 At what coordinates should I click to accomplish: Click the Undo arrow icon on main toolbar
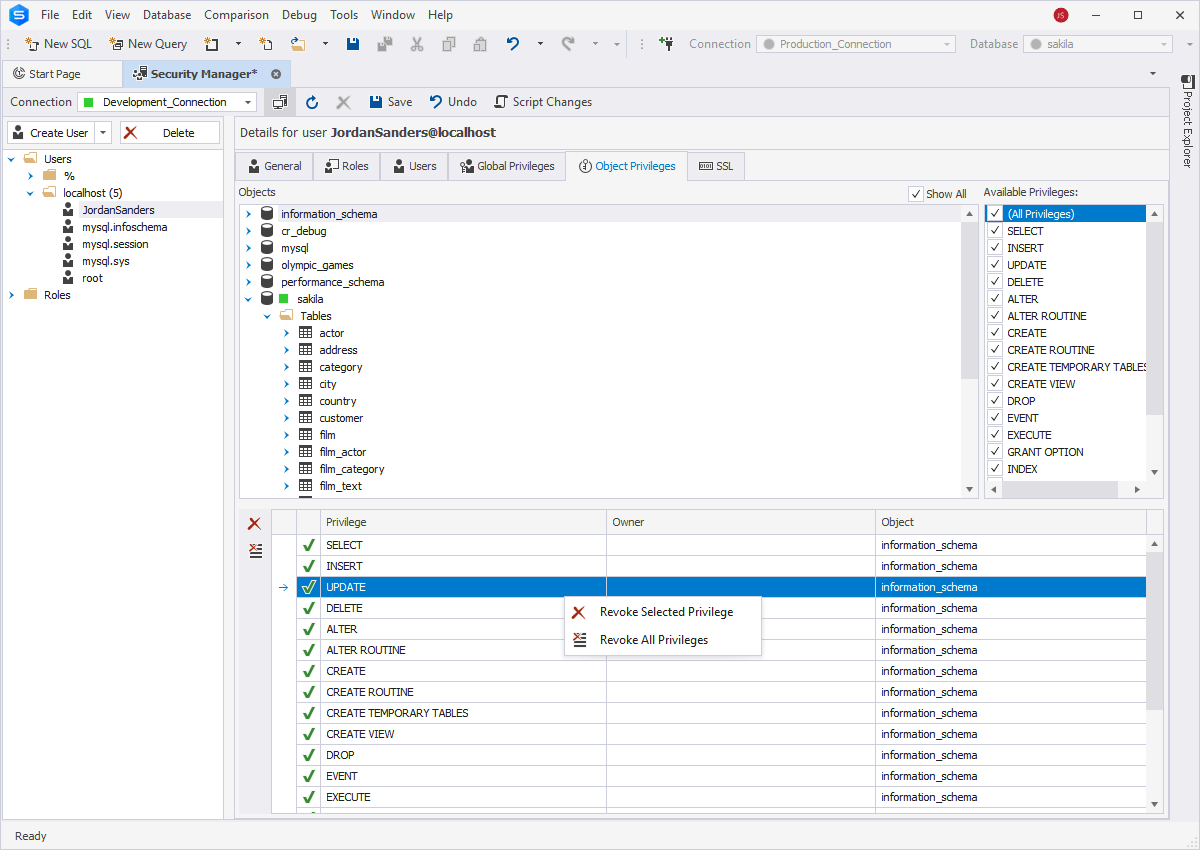click(512, 43)
